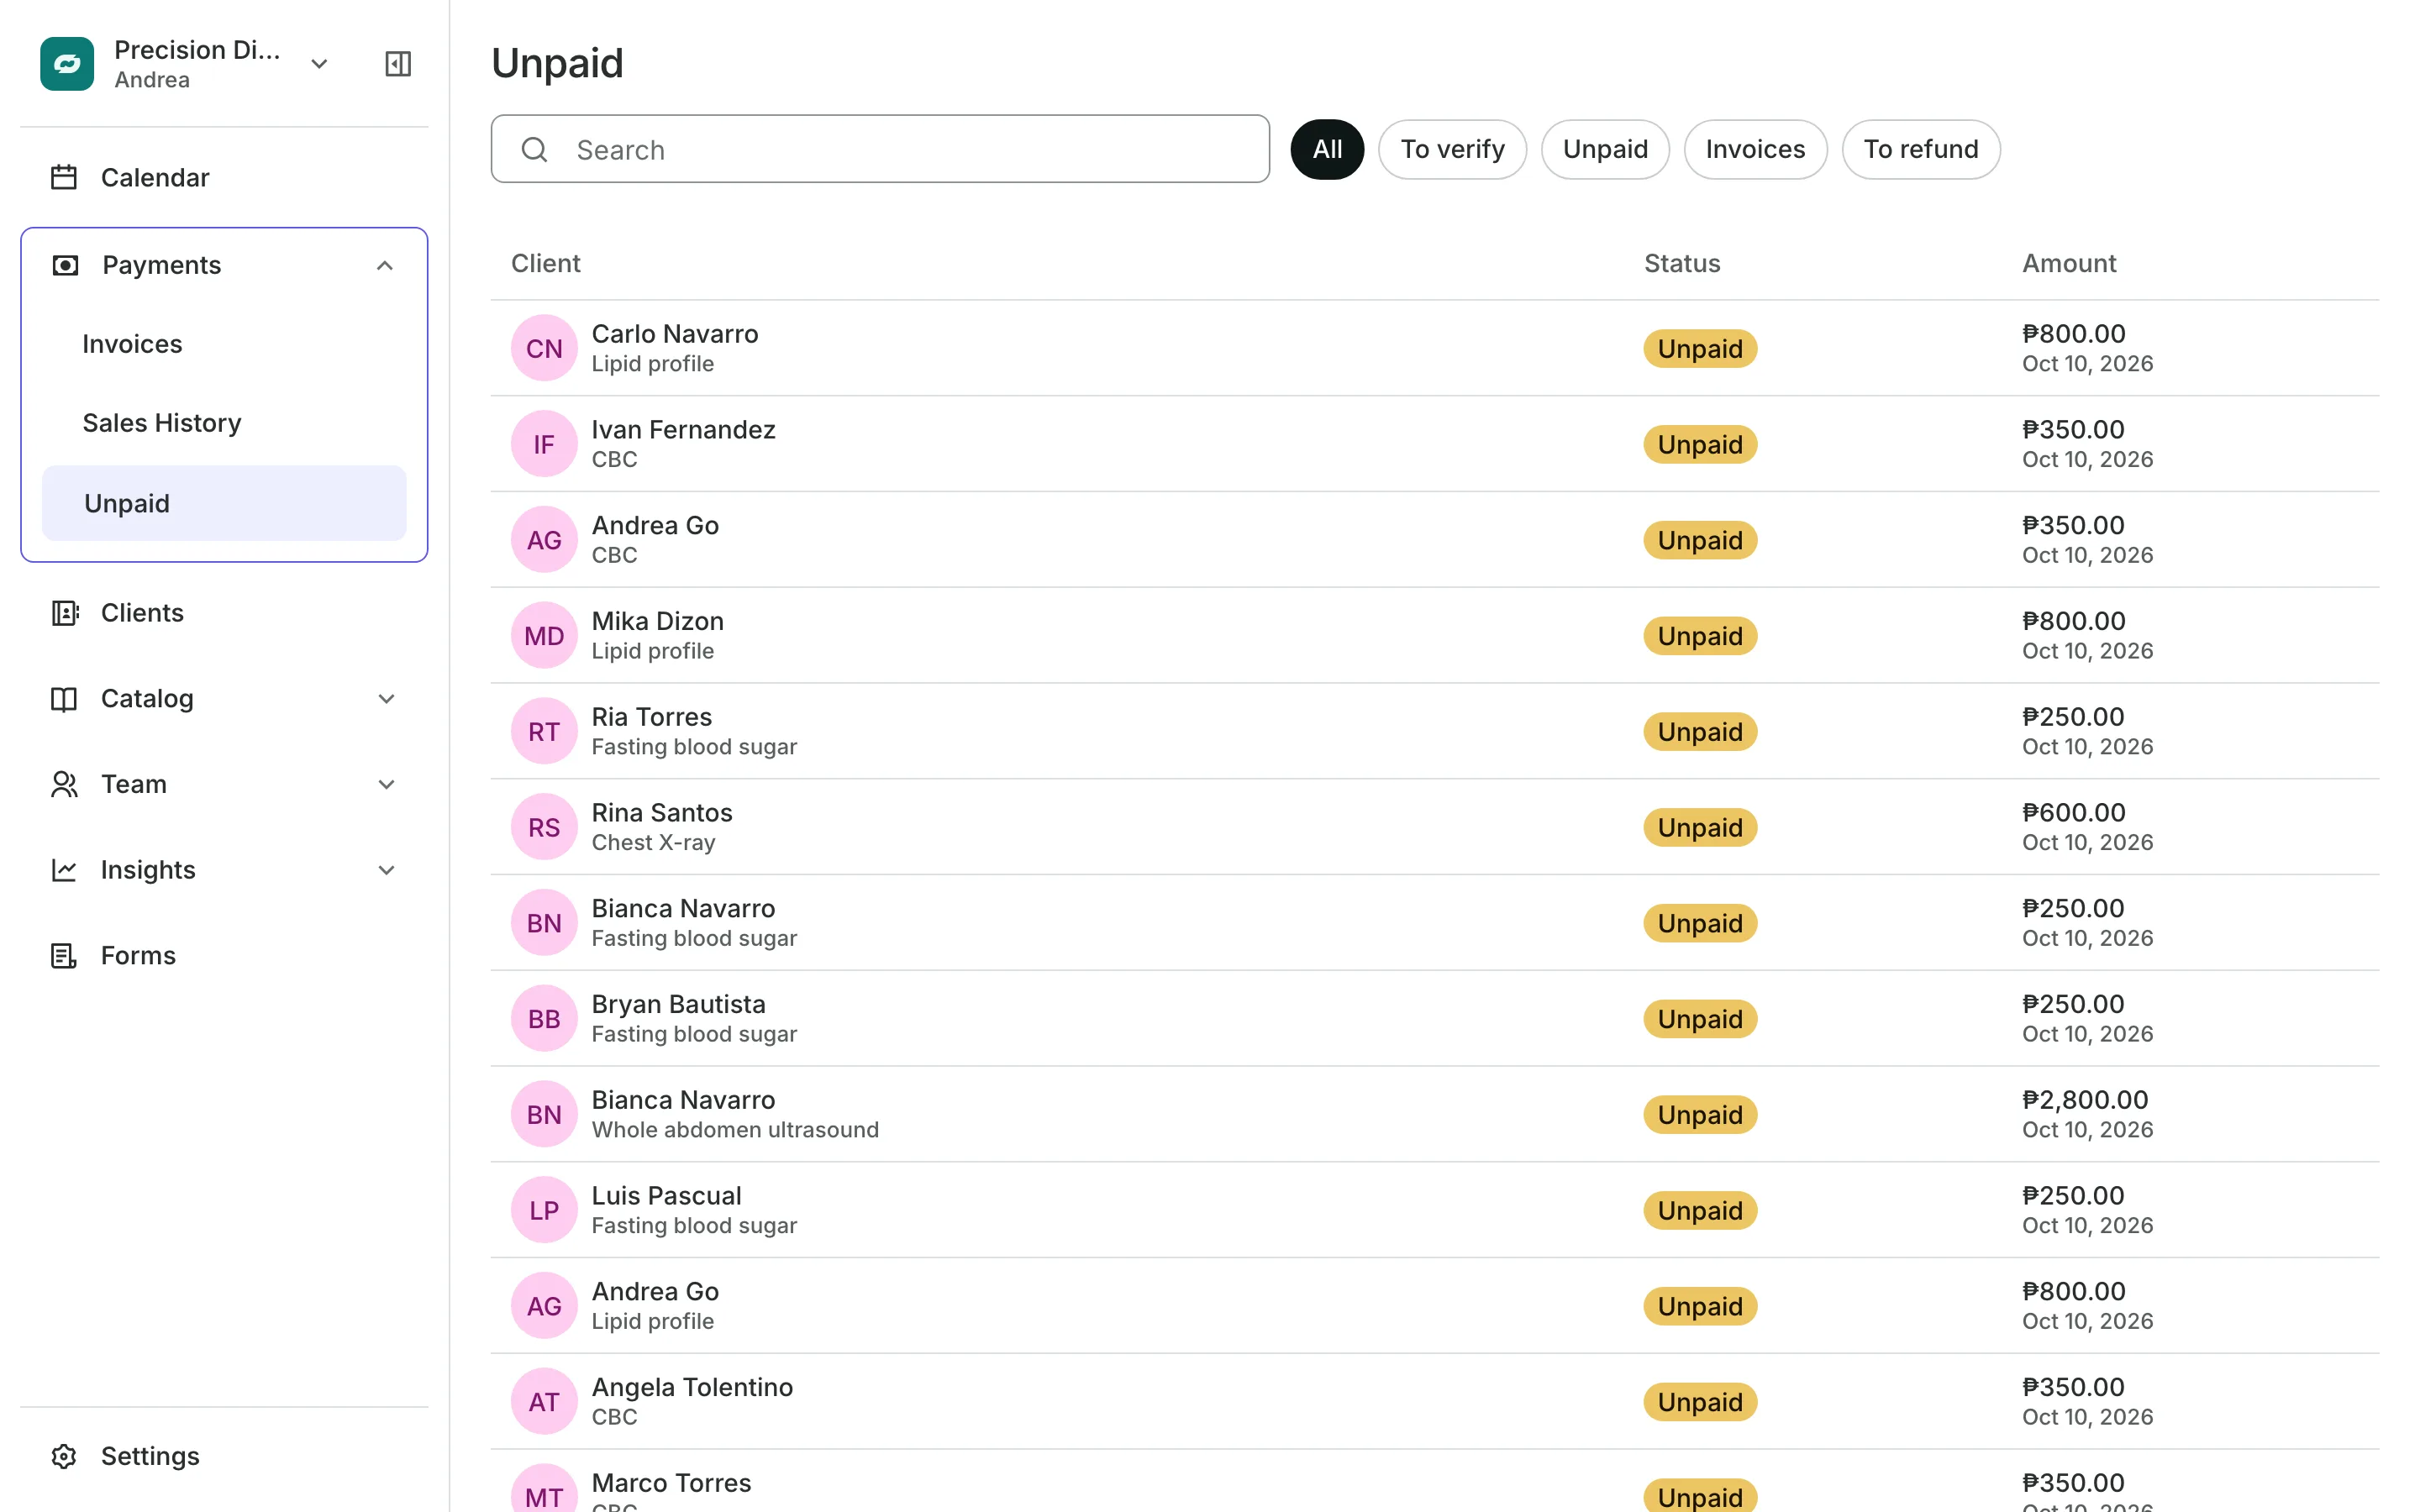Screen dimensions: 2420x1512
Task: Open Settings in the sidebar
Action: 224,1456
